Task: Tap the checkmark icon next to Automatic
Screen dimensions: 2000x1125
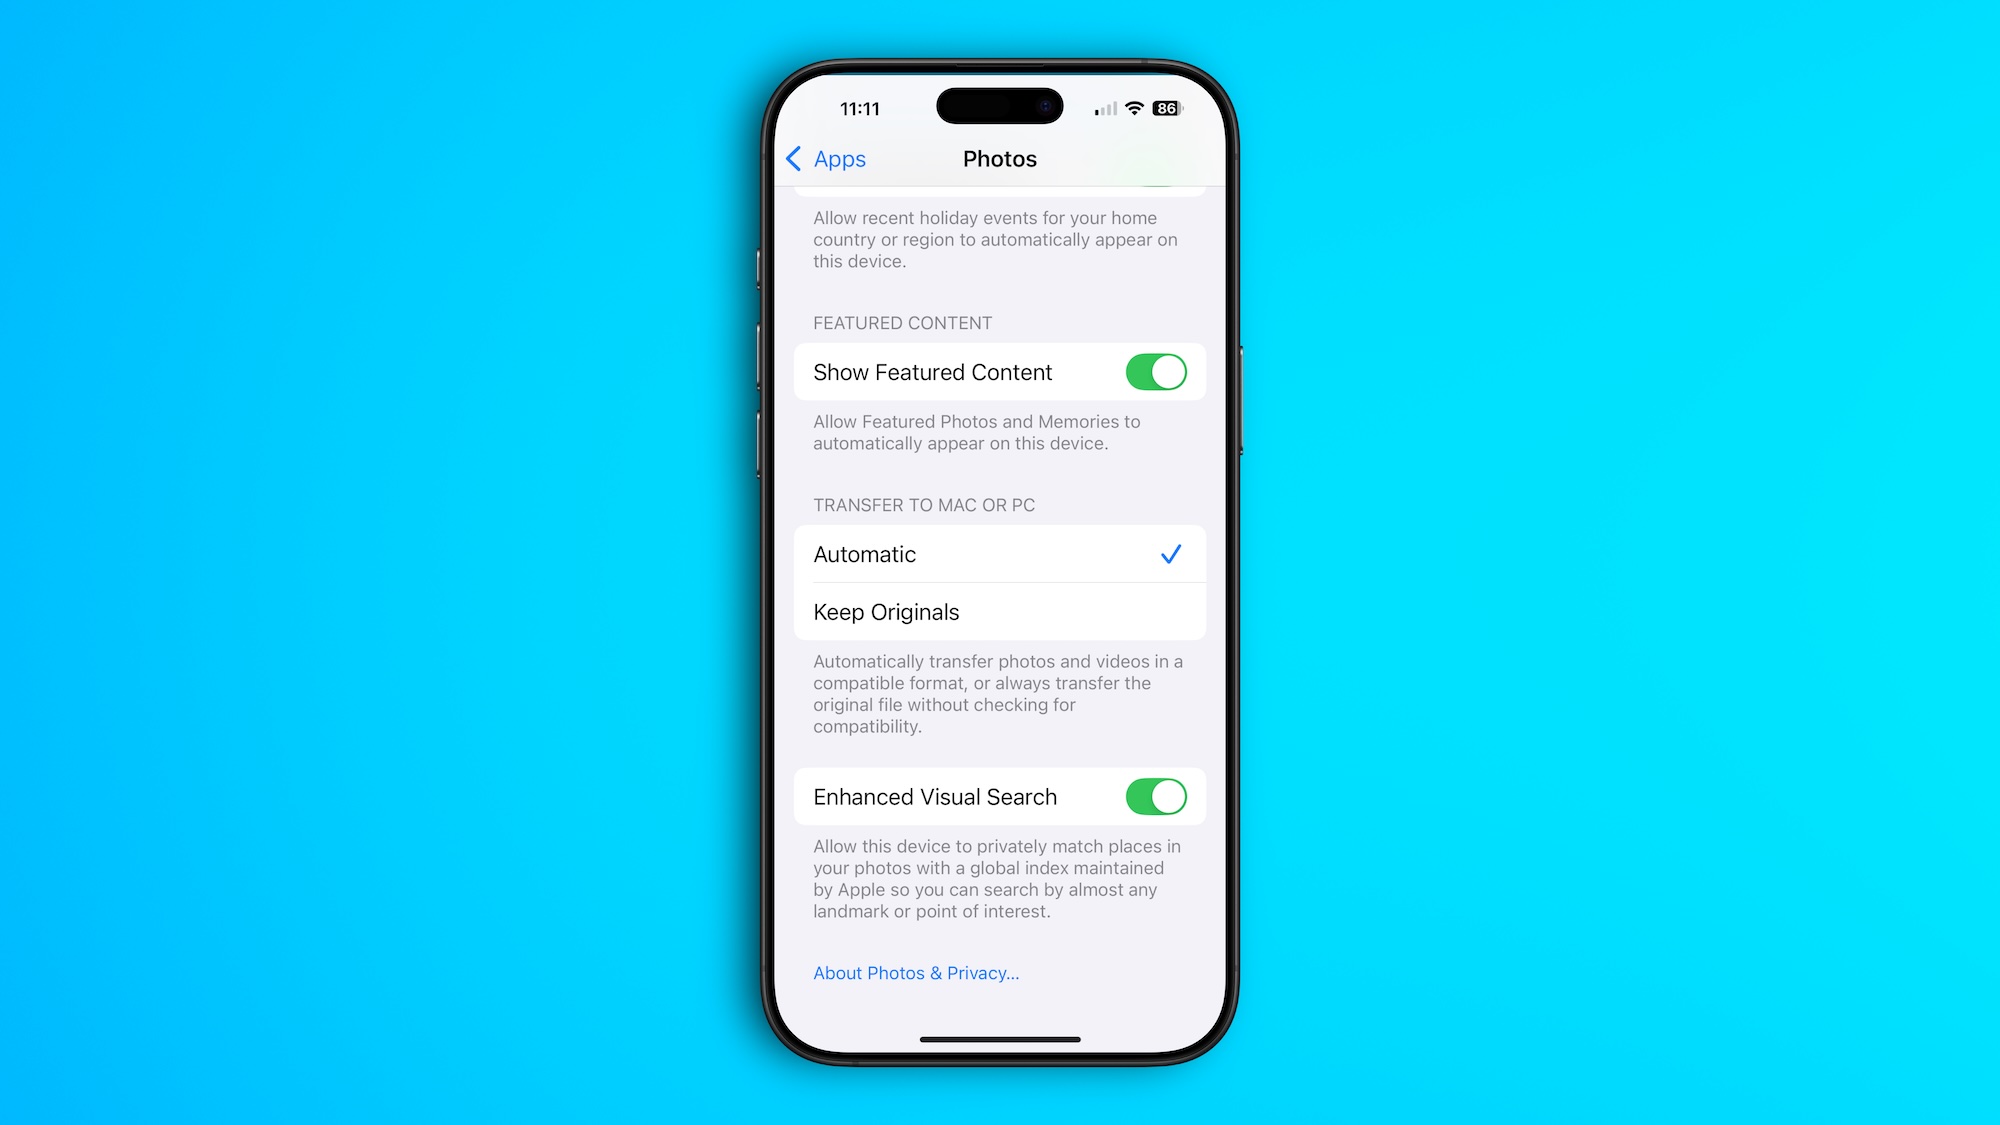Action: (1170, 554)
